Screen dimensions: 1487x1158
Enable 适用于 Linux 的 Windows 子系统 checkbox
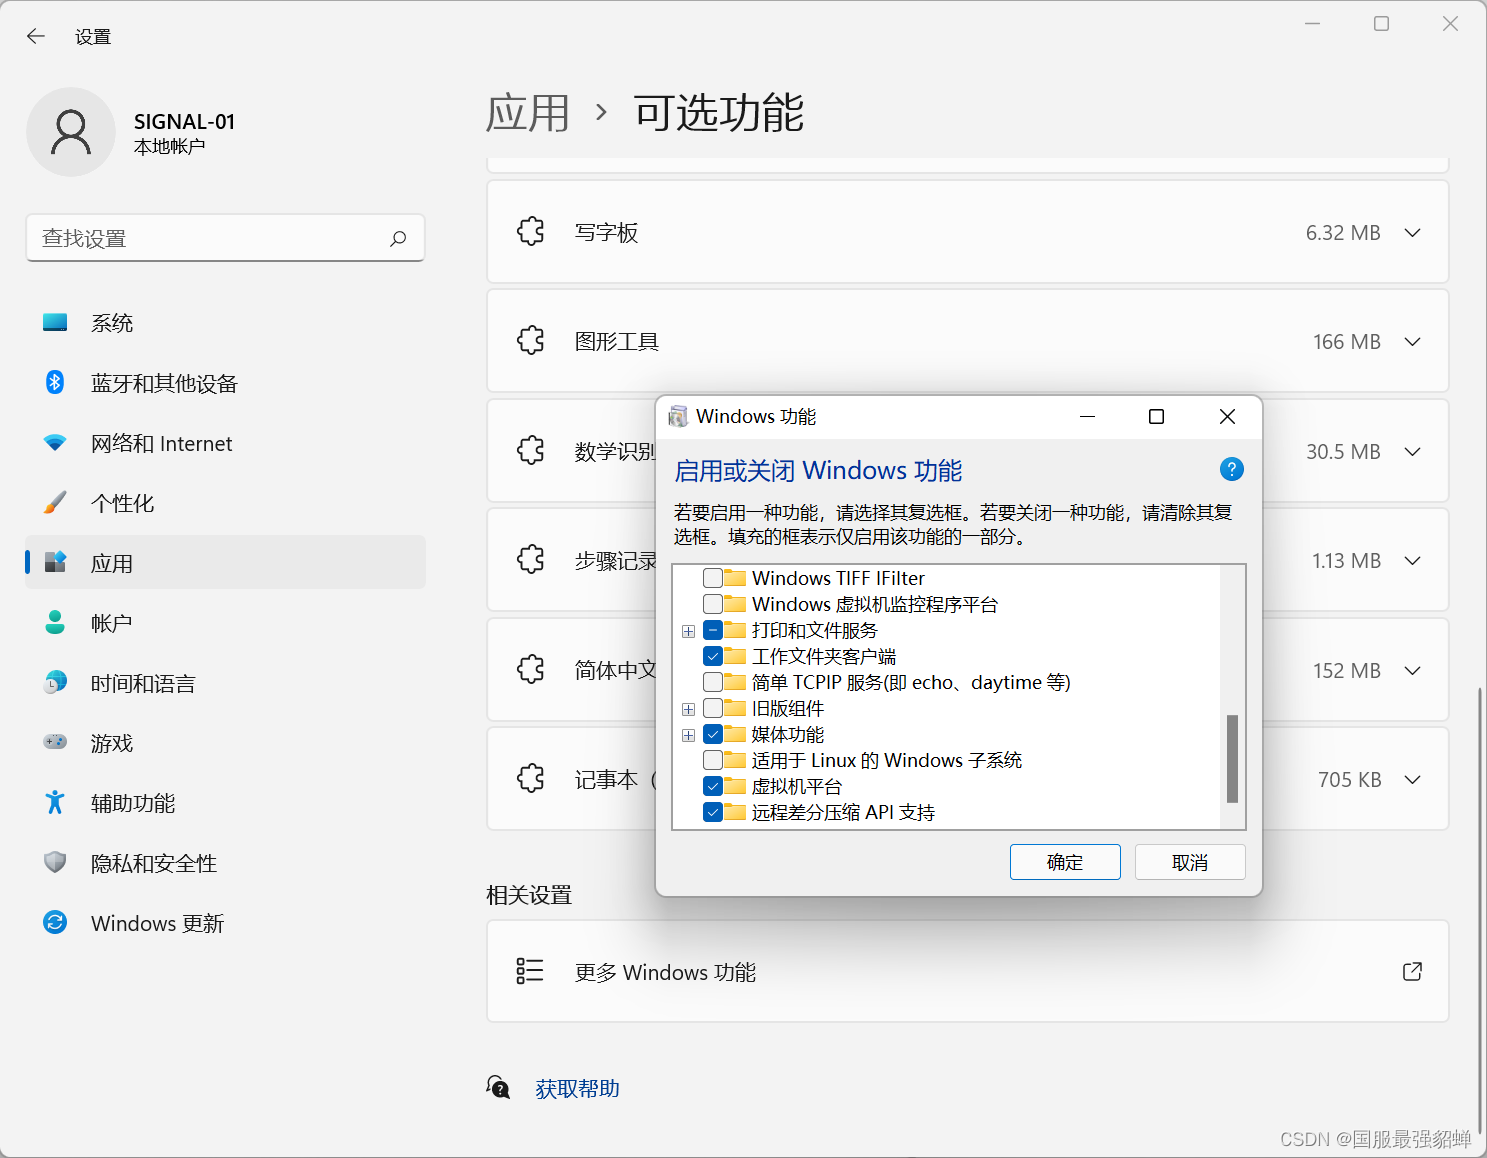coord(713,760)
